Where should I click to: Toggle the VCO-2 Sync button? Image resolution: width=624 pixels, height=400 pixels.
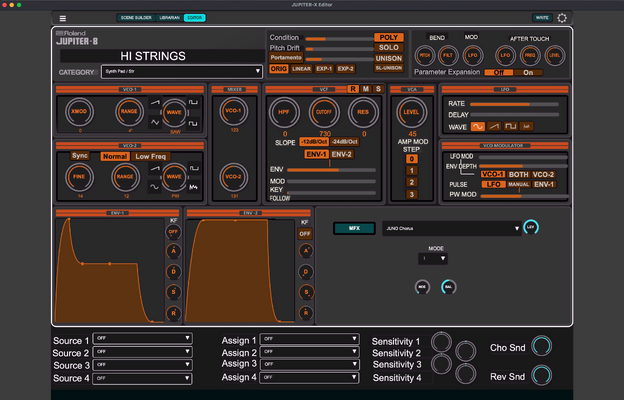tap(80, 156)
